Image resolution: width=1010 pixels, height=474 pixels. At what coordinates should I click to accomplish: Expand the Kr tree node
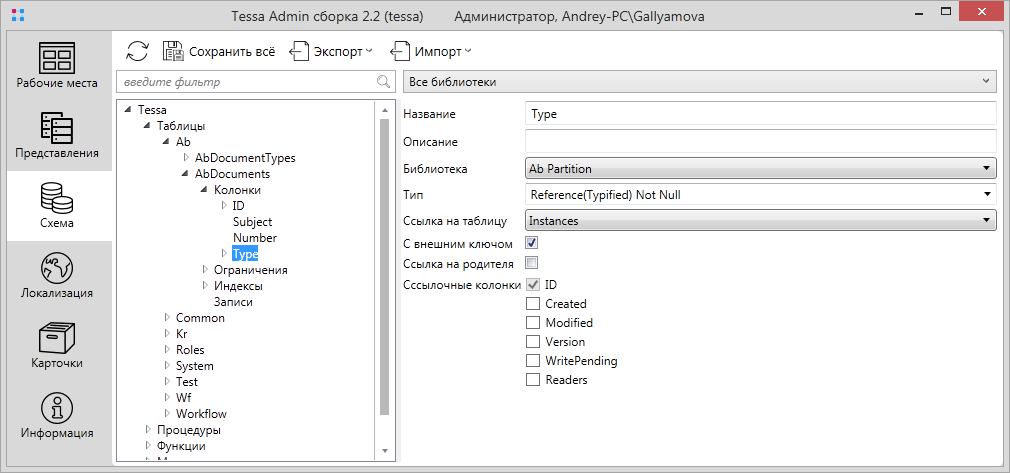[x=168, y=334]
